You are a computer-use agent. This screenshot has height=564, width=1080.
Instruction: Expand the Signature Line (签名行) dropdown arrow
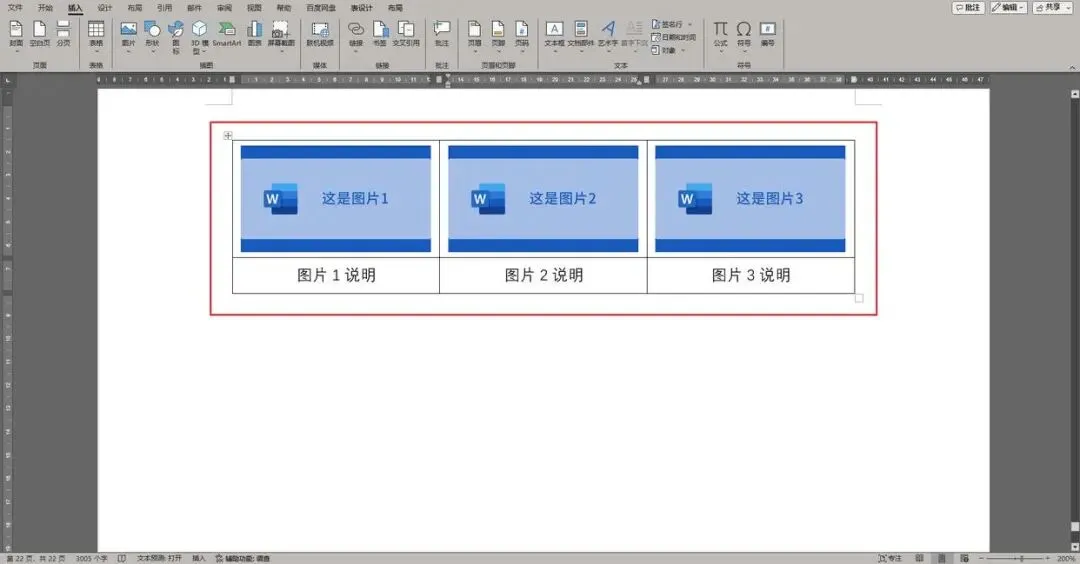[x=690, y=25]
